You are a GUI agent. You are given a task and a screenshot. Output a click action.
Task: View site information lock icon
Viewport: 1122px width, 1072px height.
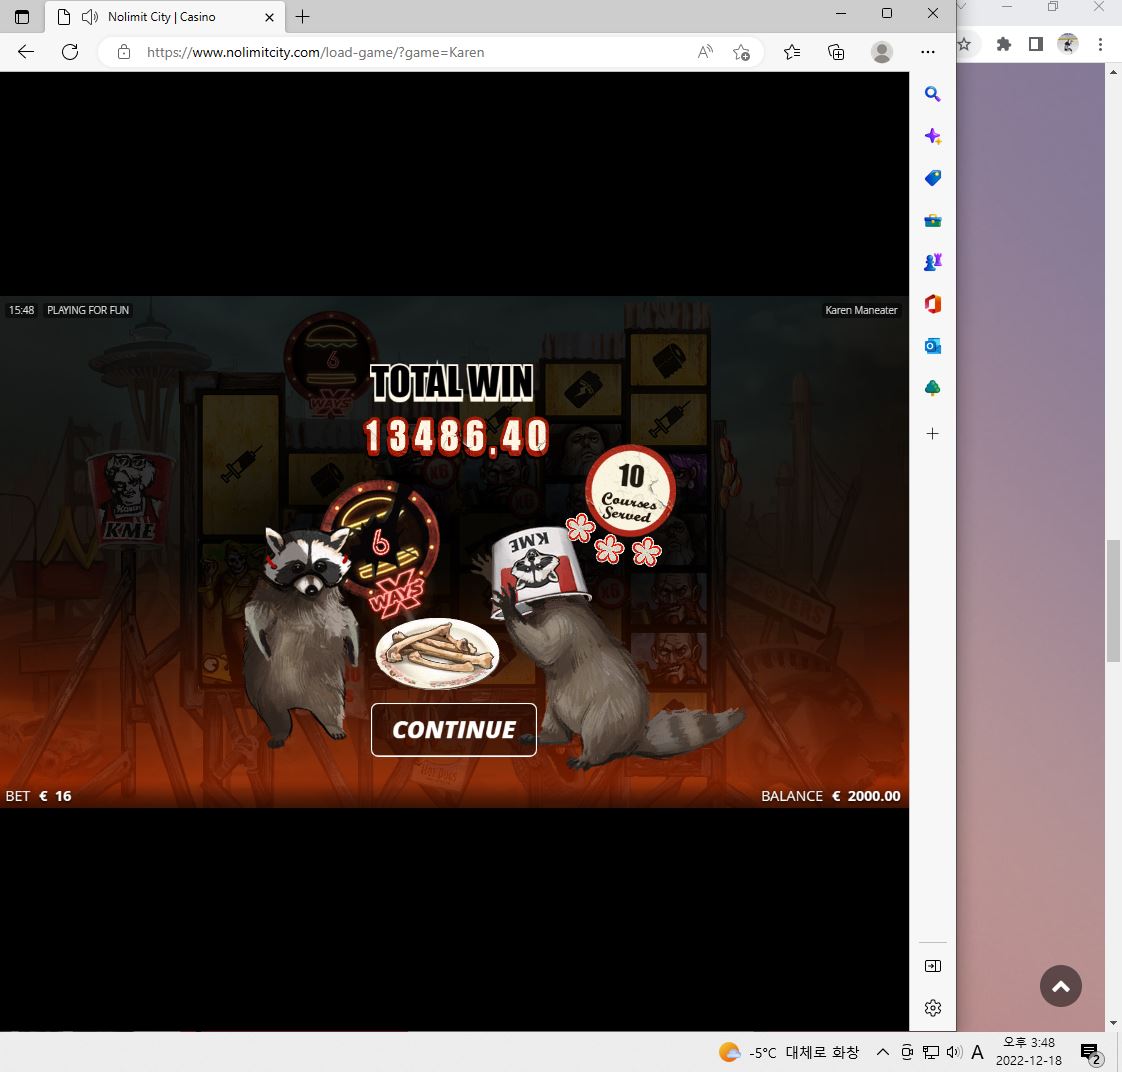coord(124,52)
